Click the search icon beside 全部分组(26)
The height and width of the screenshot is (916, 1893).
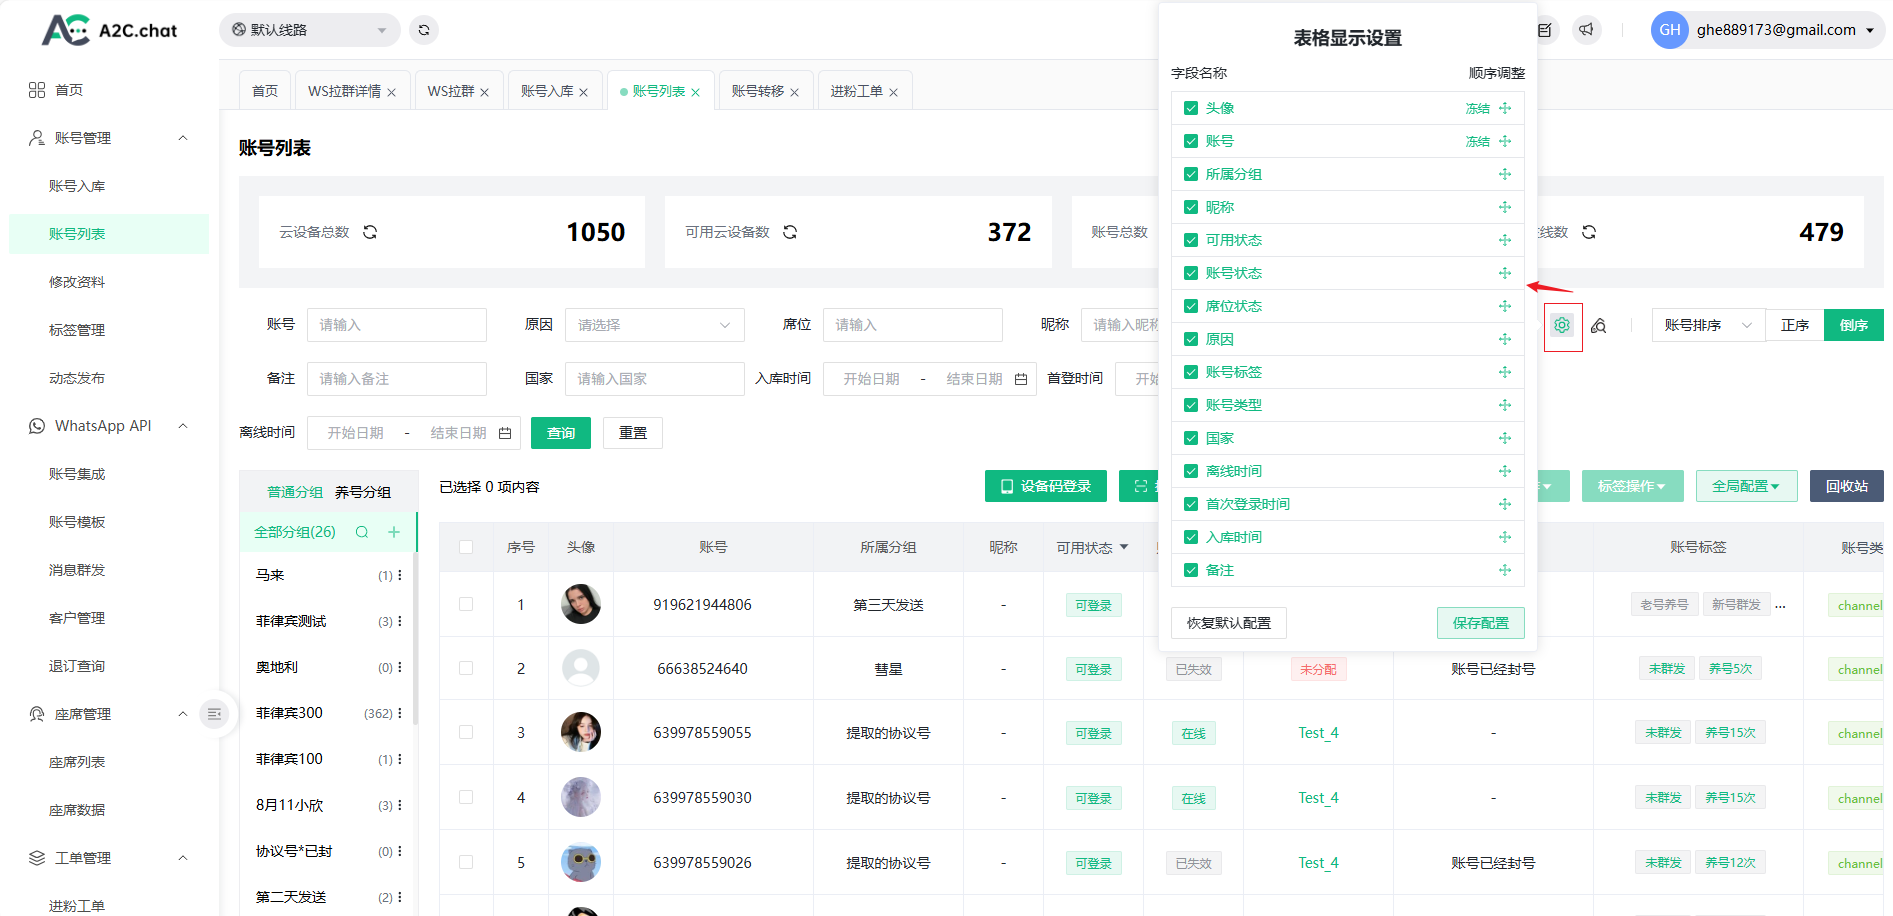coord(362,532)
